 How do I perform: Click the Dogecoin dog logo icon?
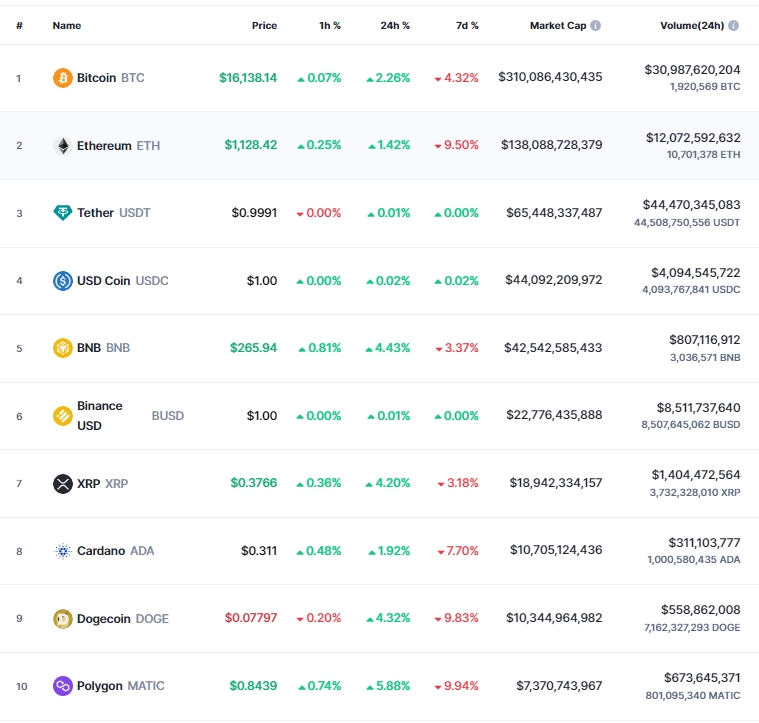62,618
